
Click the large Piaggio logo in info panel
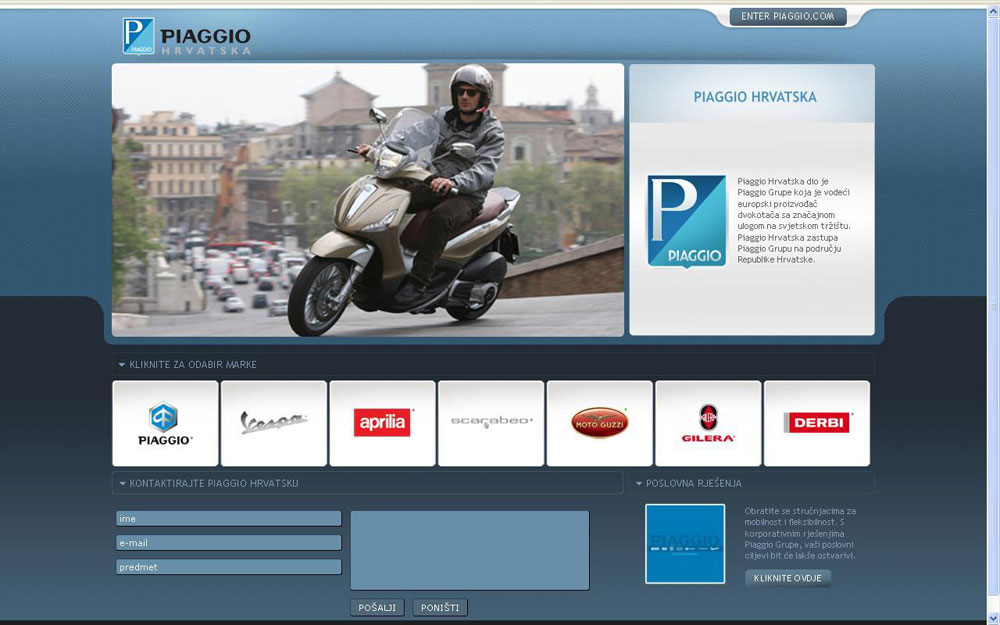pos(687,221)
